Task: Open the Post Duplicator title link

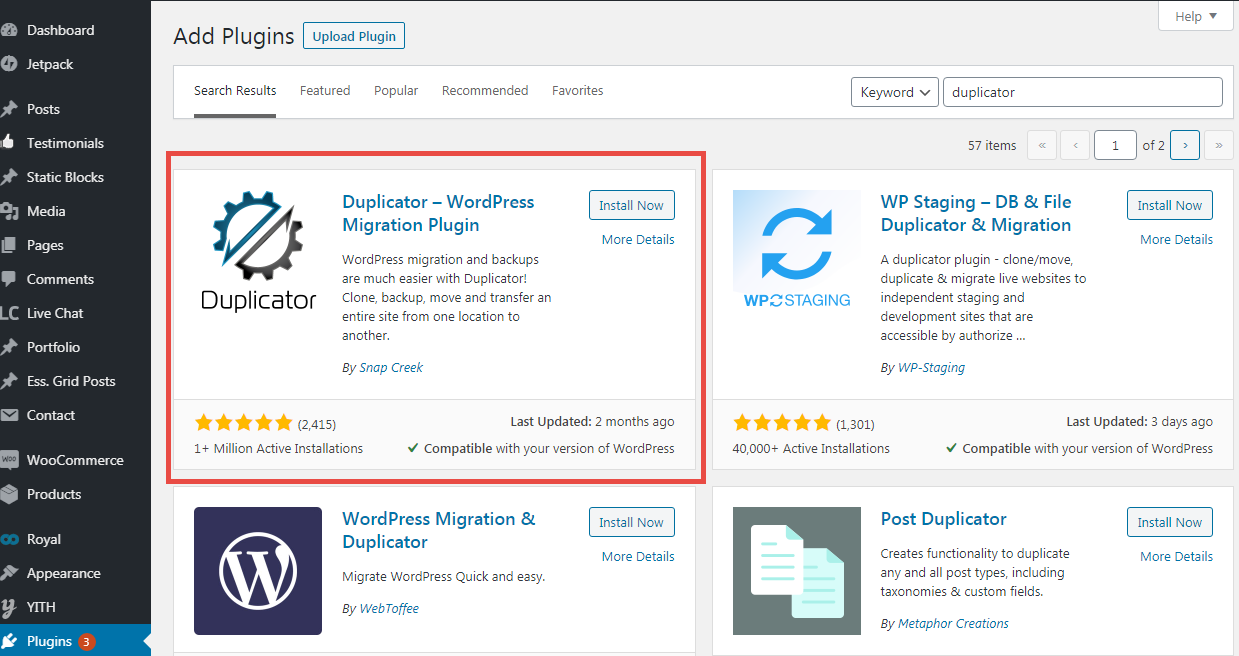Action: click(943, 519)
